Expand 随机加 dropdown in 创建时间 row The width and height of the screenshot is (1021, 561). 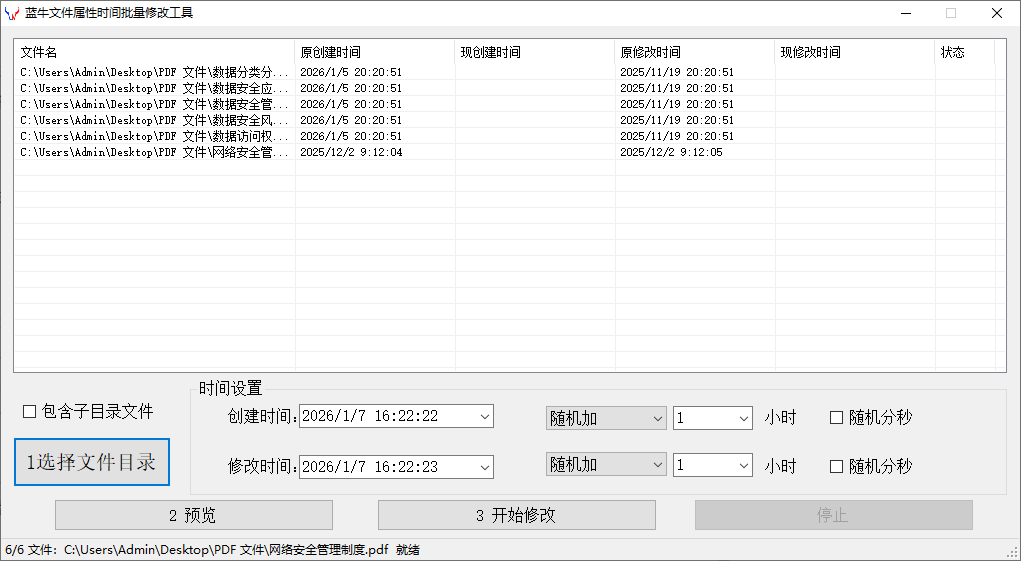[x=657, y=418]
